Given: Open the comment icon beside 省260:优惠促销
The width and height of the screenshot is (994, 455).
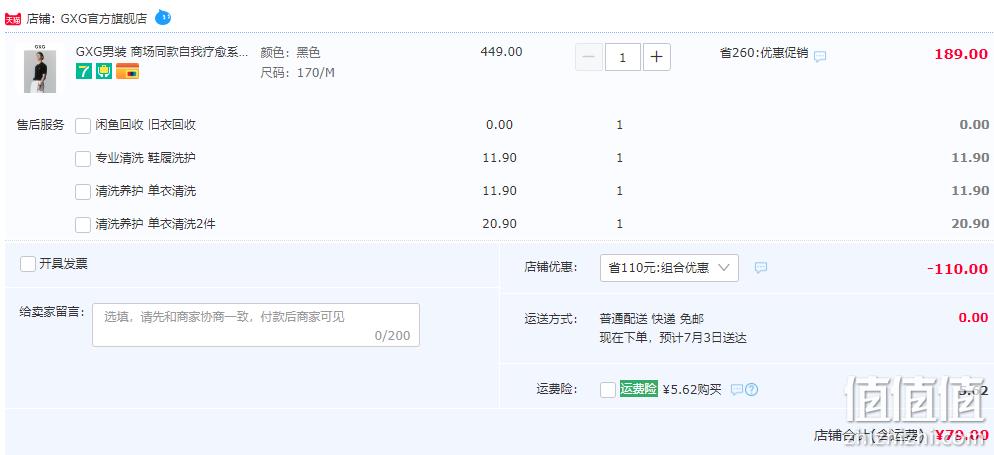Looking at the screenshot, I should (x=820, y=56).
